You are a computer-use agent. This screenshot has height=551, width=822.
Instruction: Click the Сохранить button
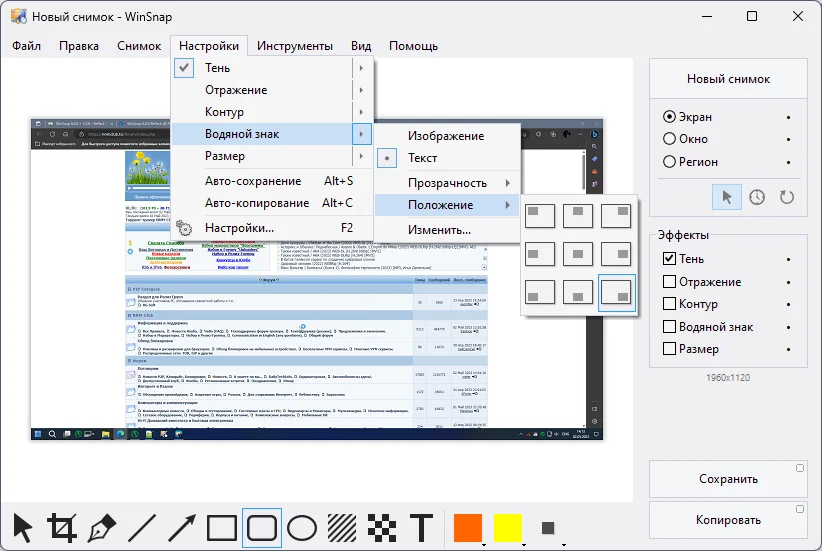pyautogui.click(x=728, y=479)
